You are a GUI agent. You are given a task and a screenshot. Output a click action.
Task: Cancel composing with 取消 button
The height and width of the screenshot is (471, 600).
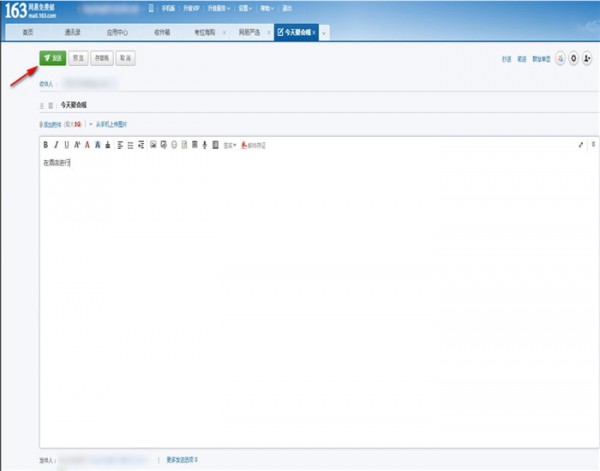click(x=125, y=58)
